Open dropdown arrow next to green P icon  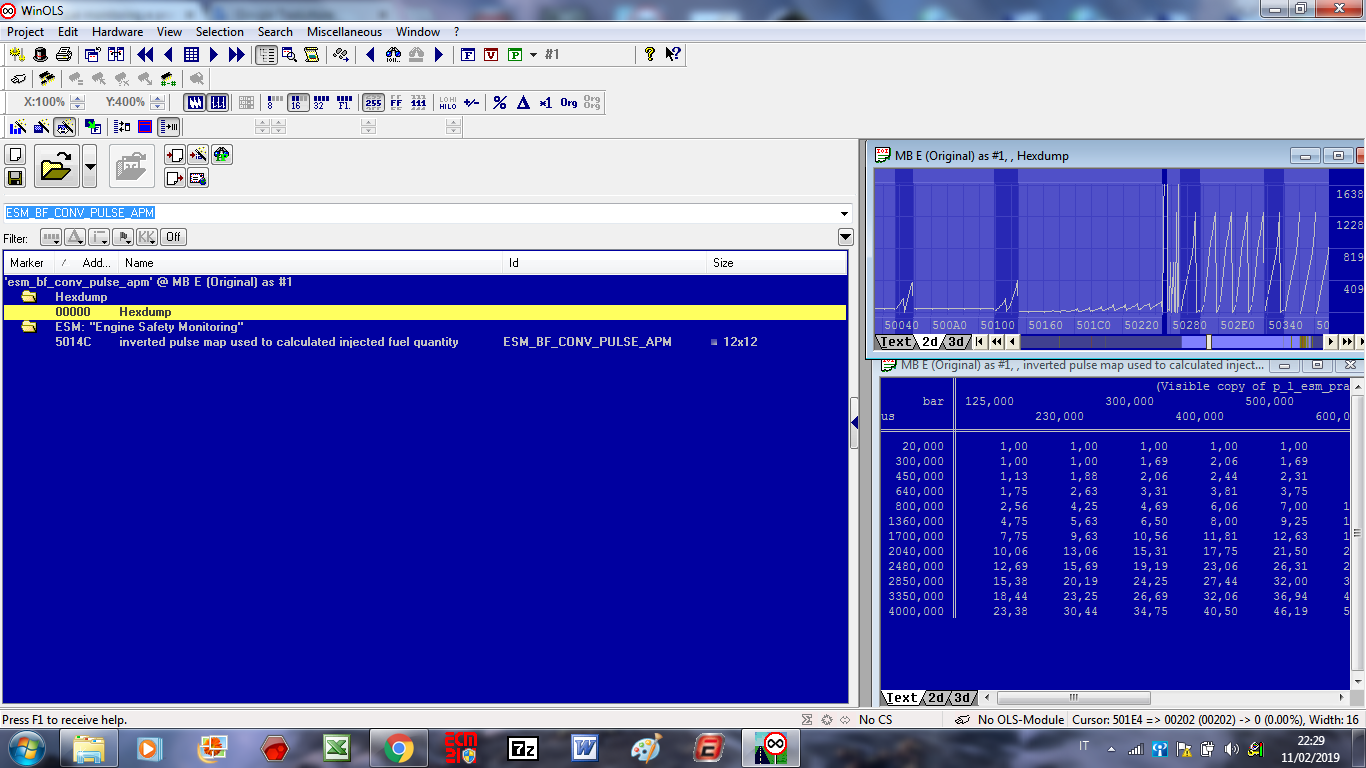coord(533,55)
